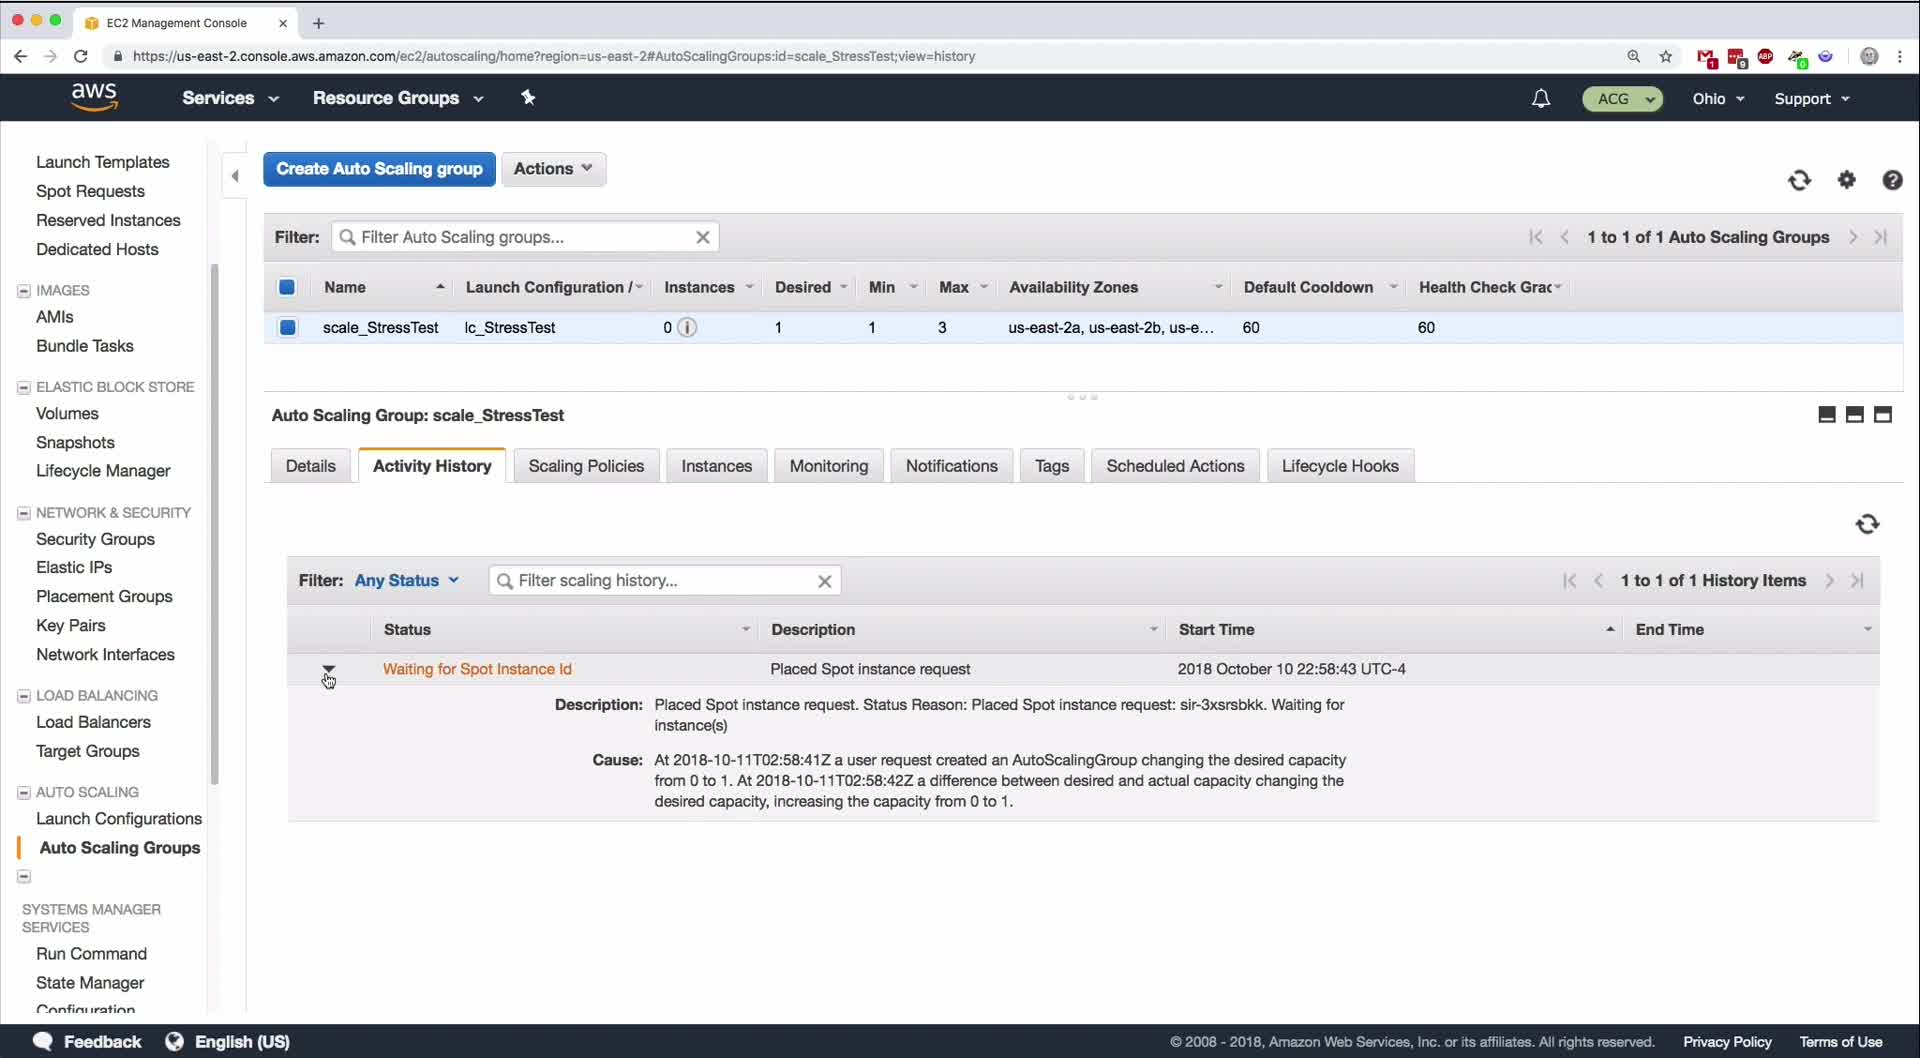This screenshot has height=1058, width=1920.
Task: Switch to the Notifications tab
Action: pos(951,466)
